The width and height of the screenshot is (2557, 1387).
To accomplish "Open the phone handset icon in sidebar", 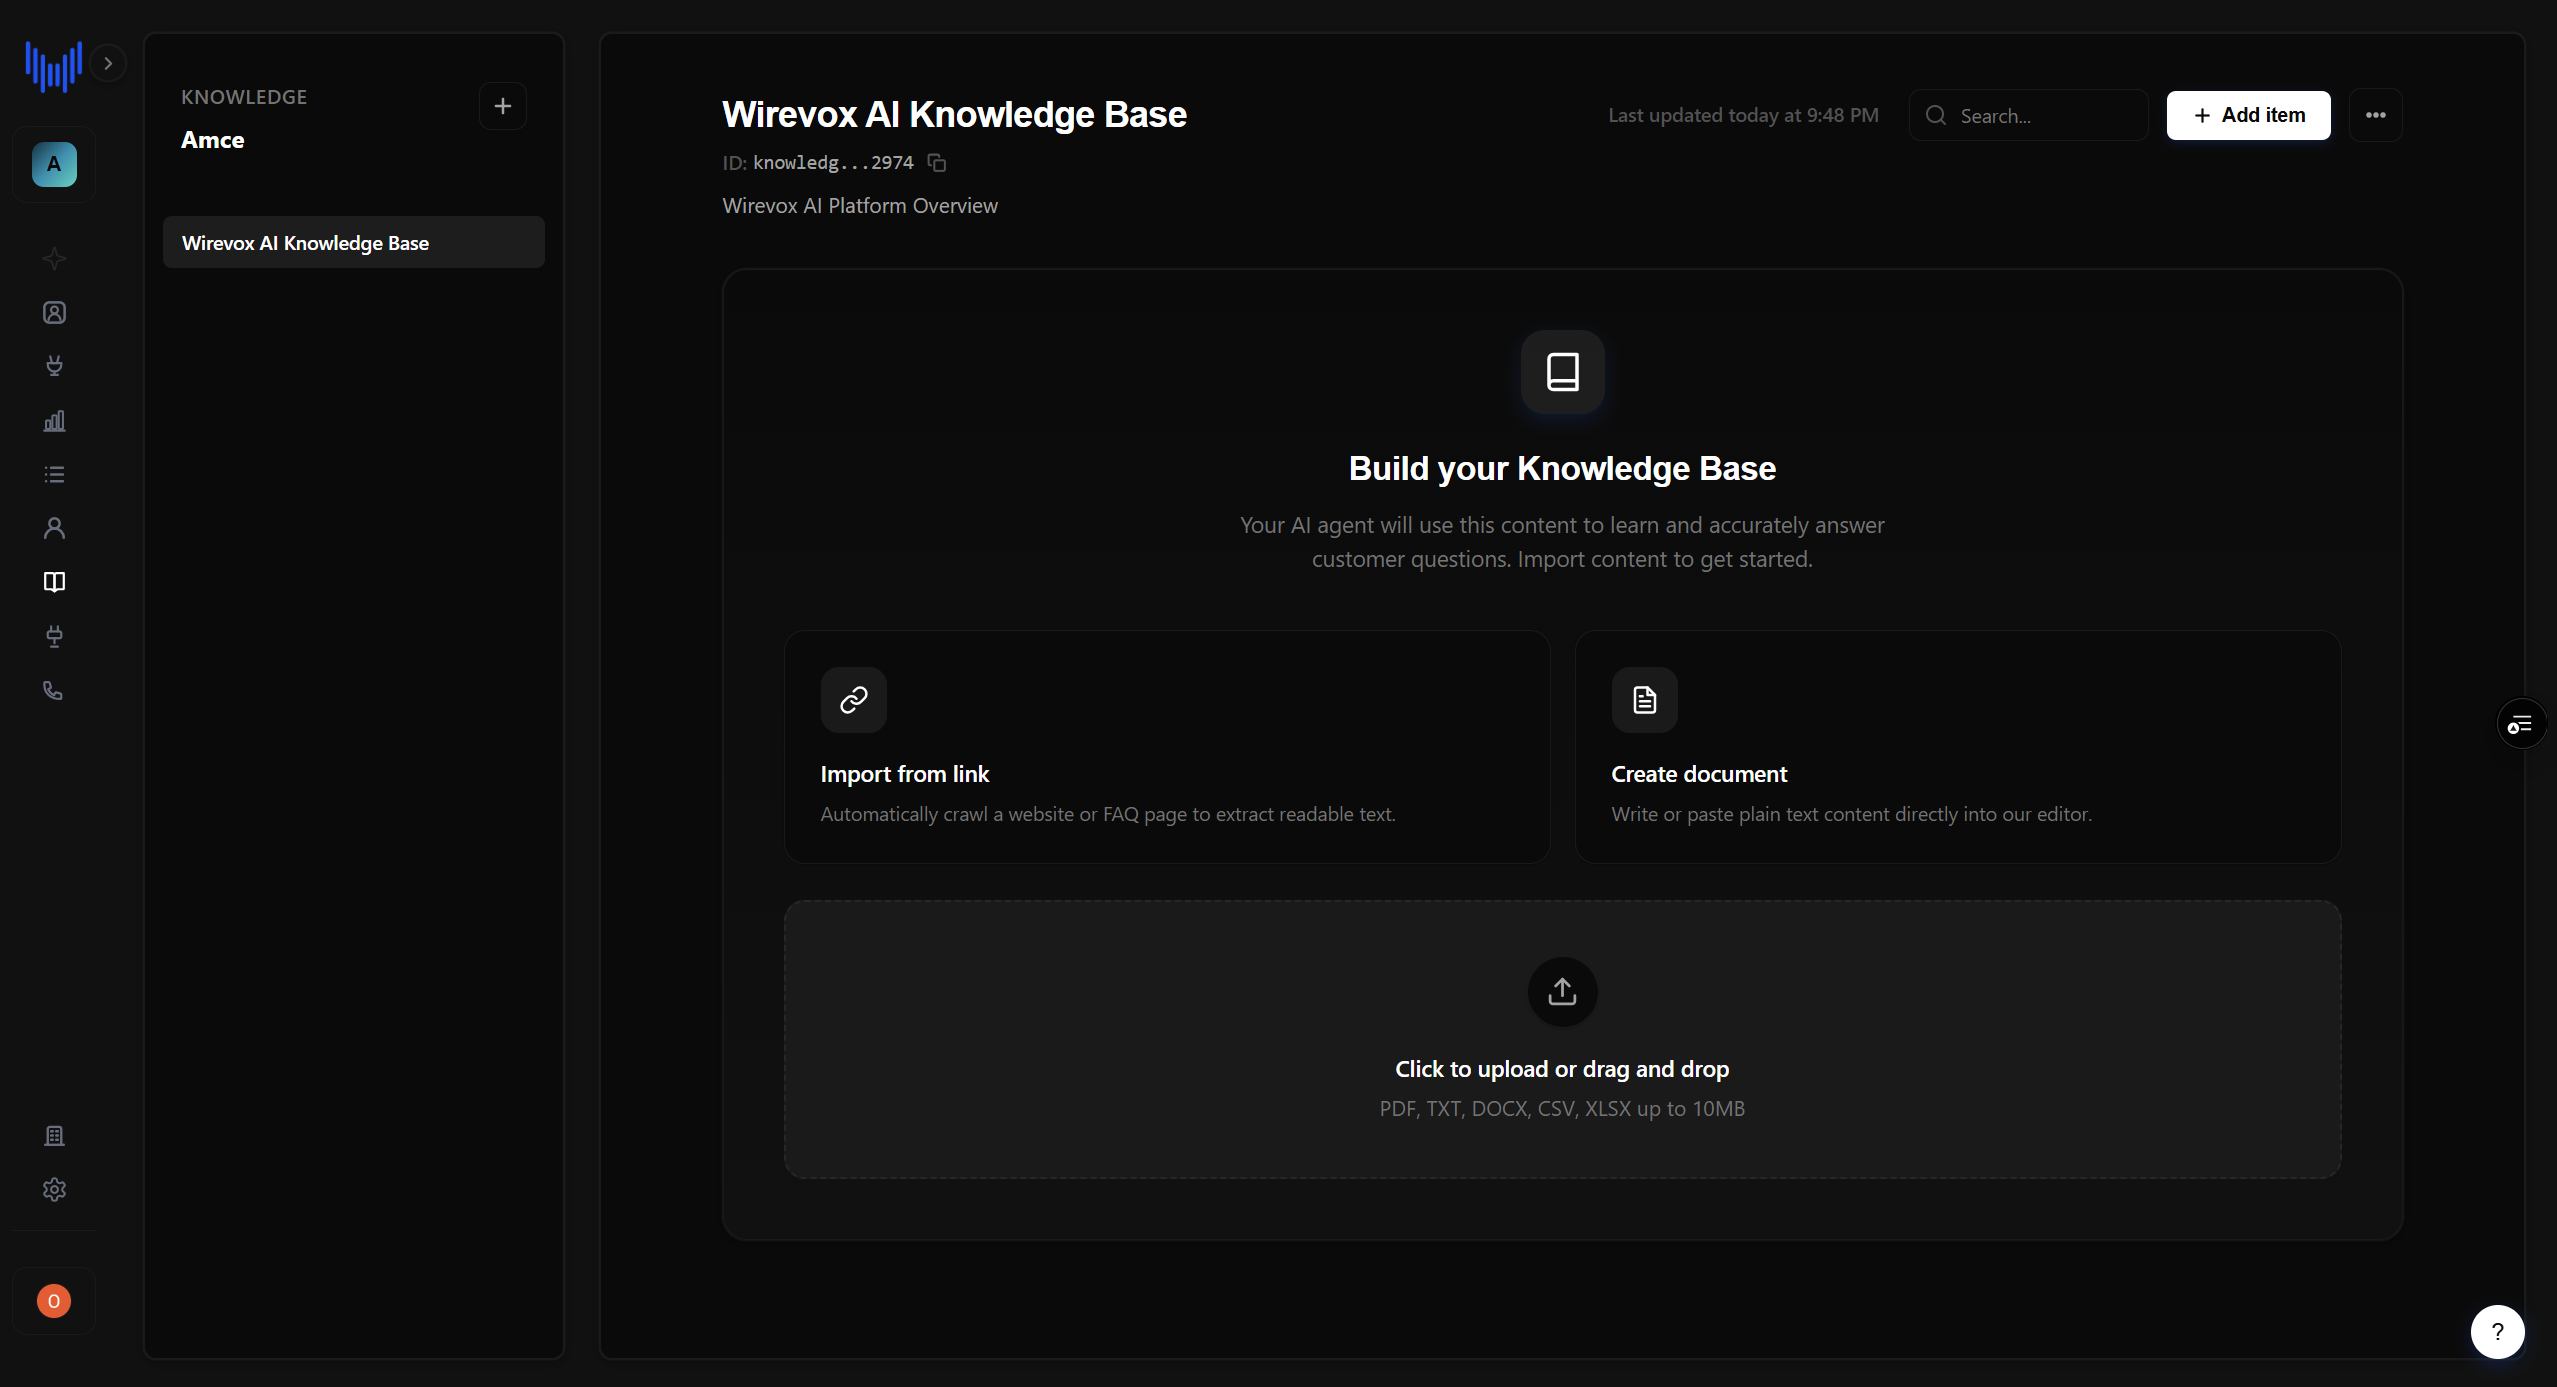I will point(54,690).
